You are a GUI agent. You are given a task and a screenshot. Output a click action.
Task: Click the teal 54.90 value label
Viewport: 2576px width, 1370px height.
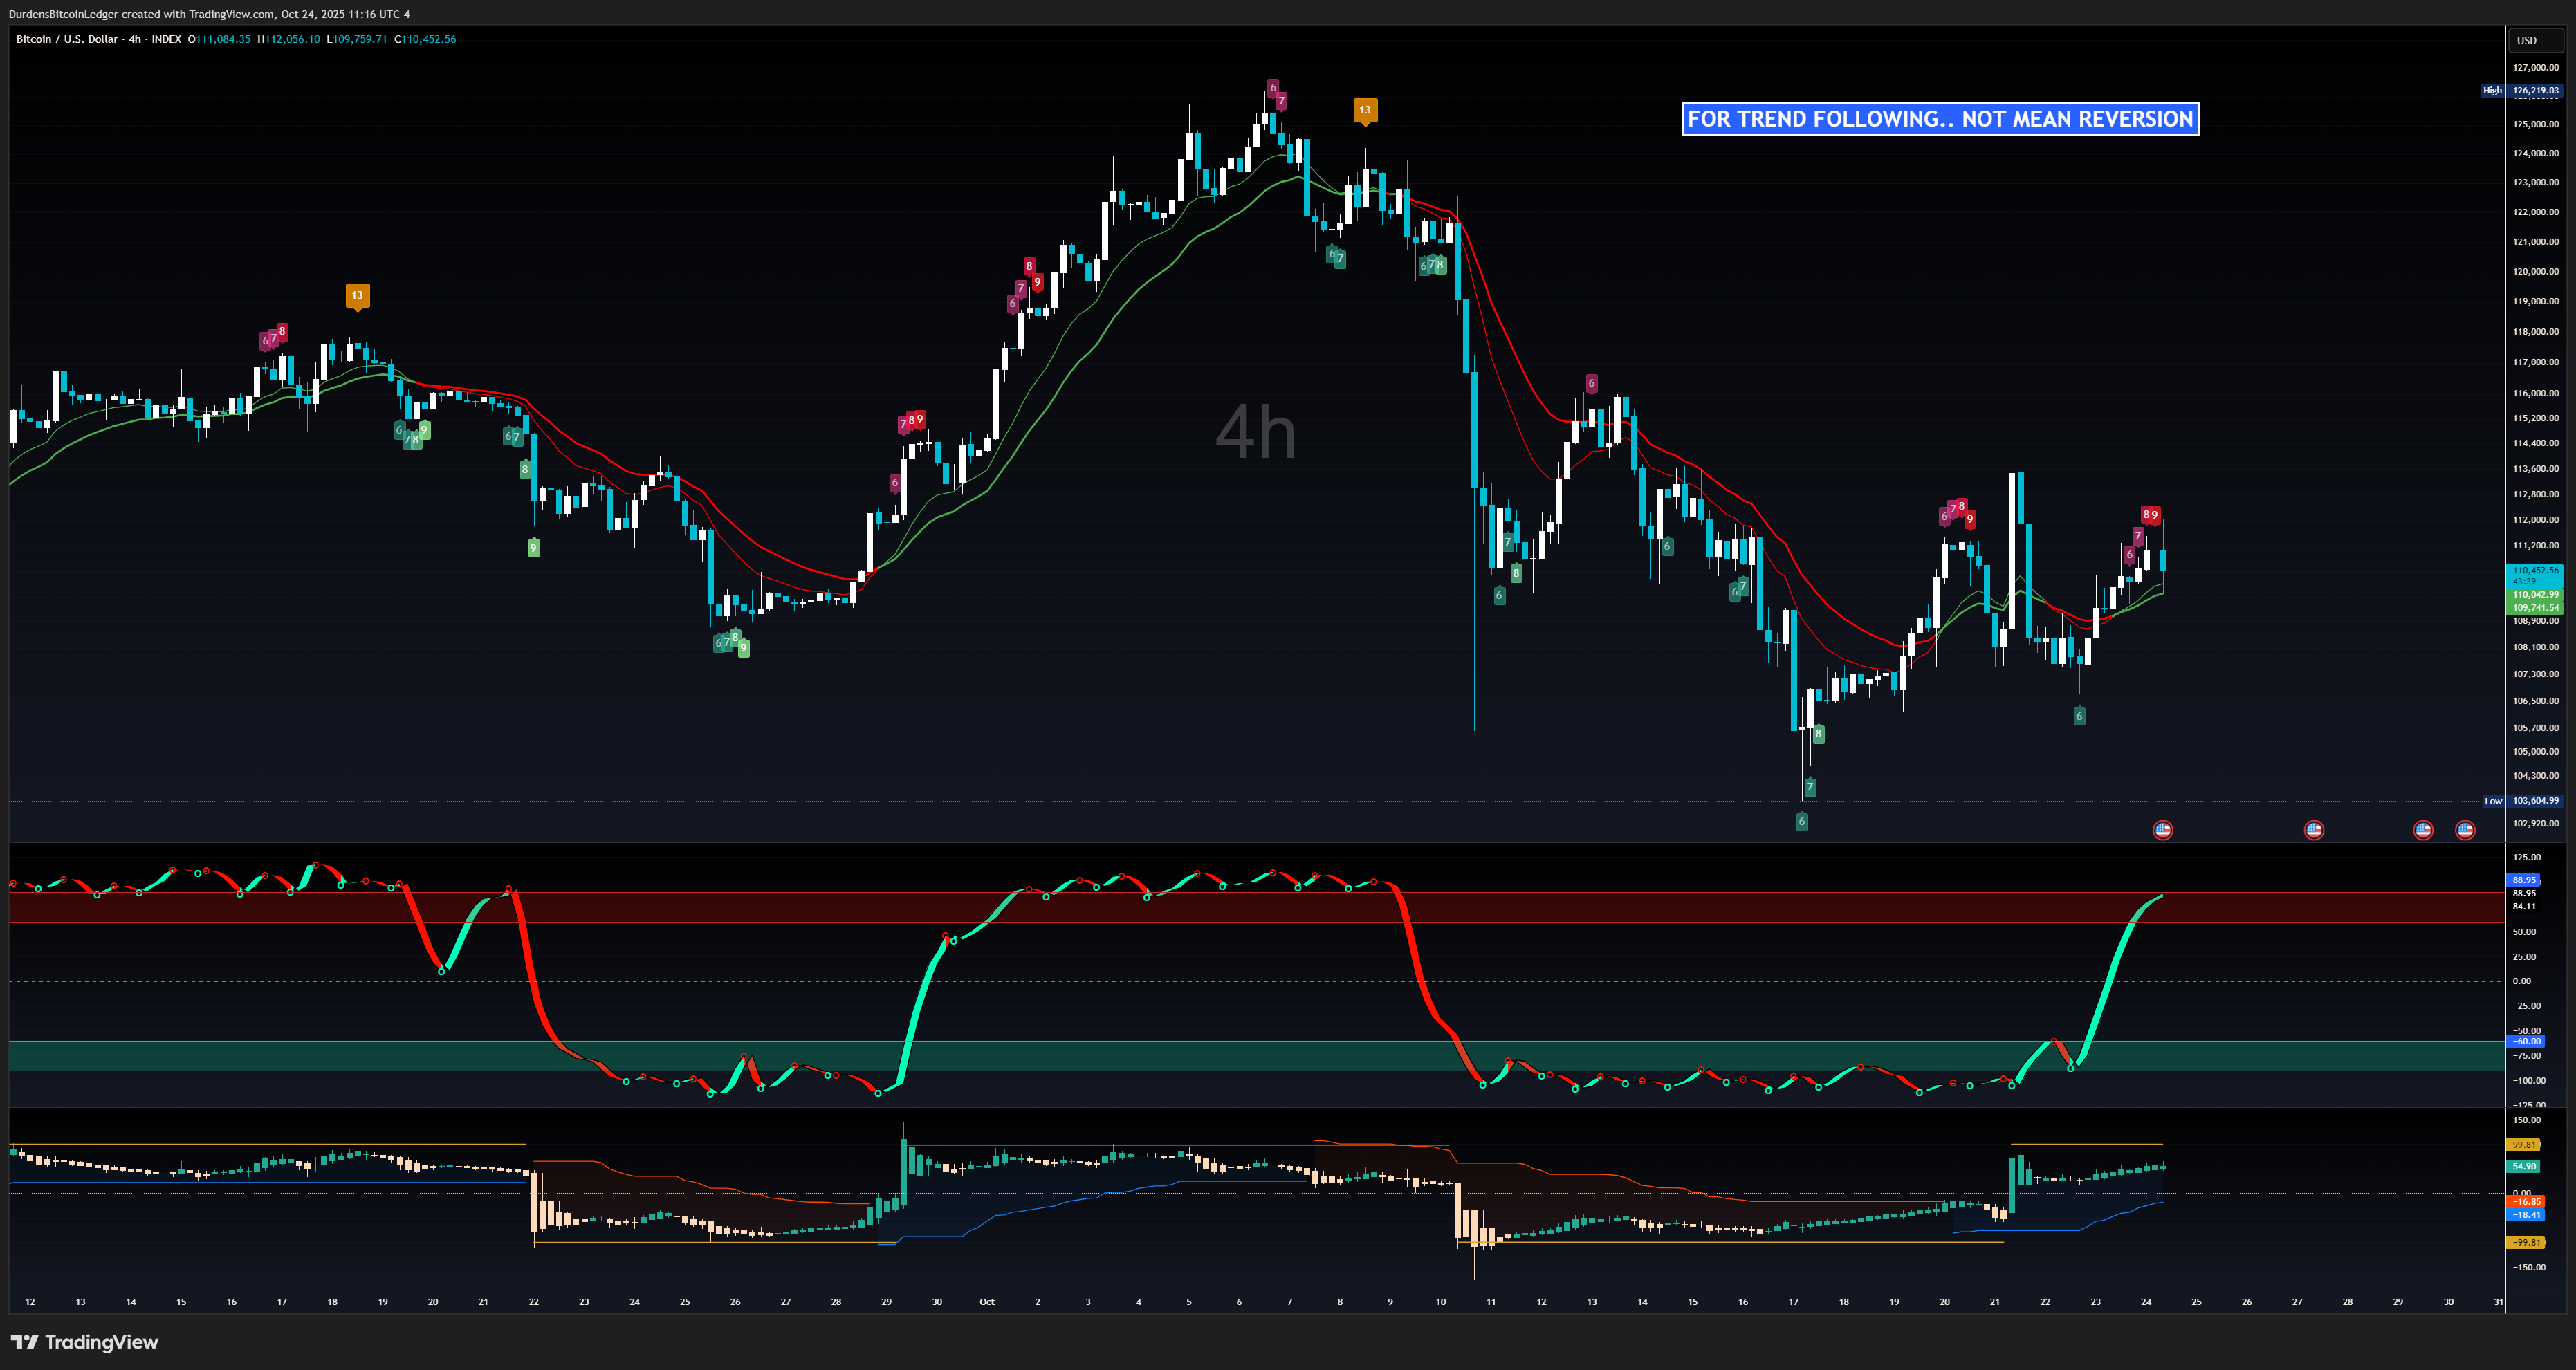(2524, 1167)
